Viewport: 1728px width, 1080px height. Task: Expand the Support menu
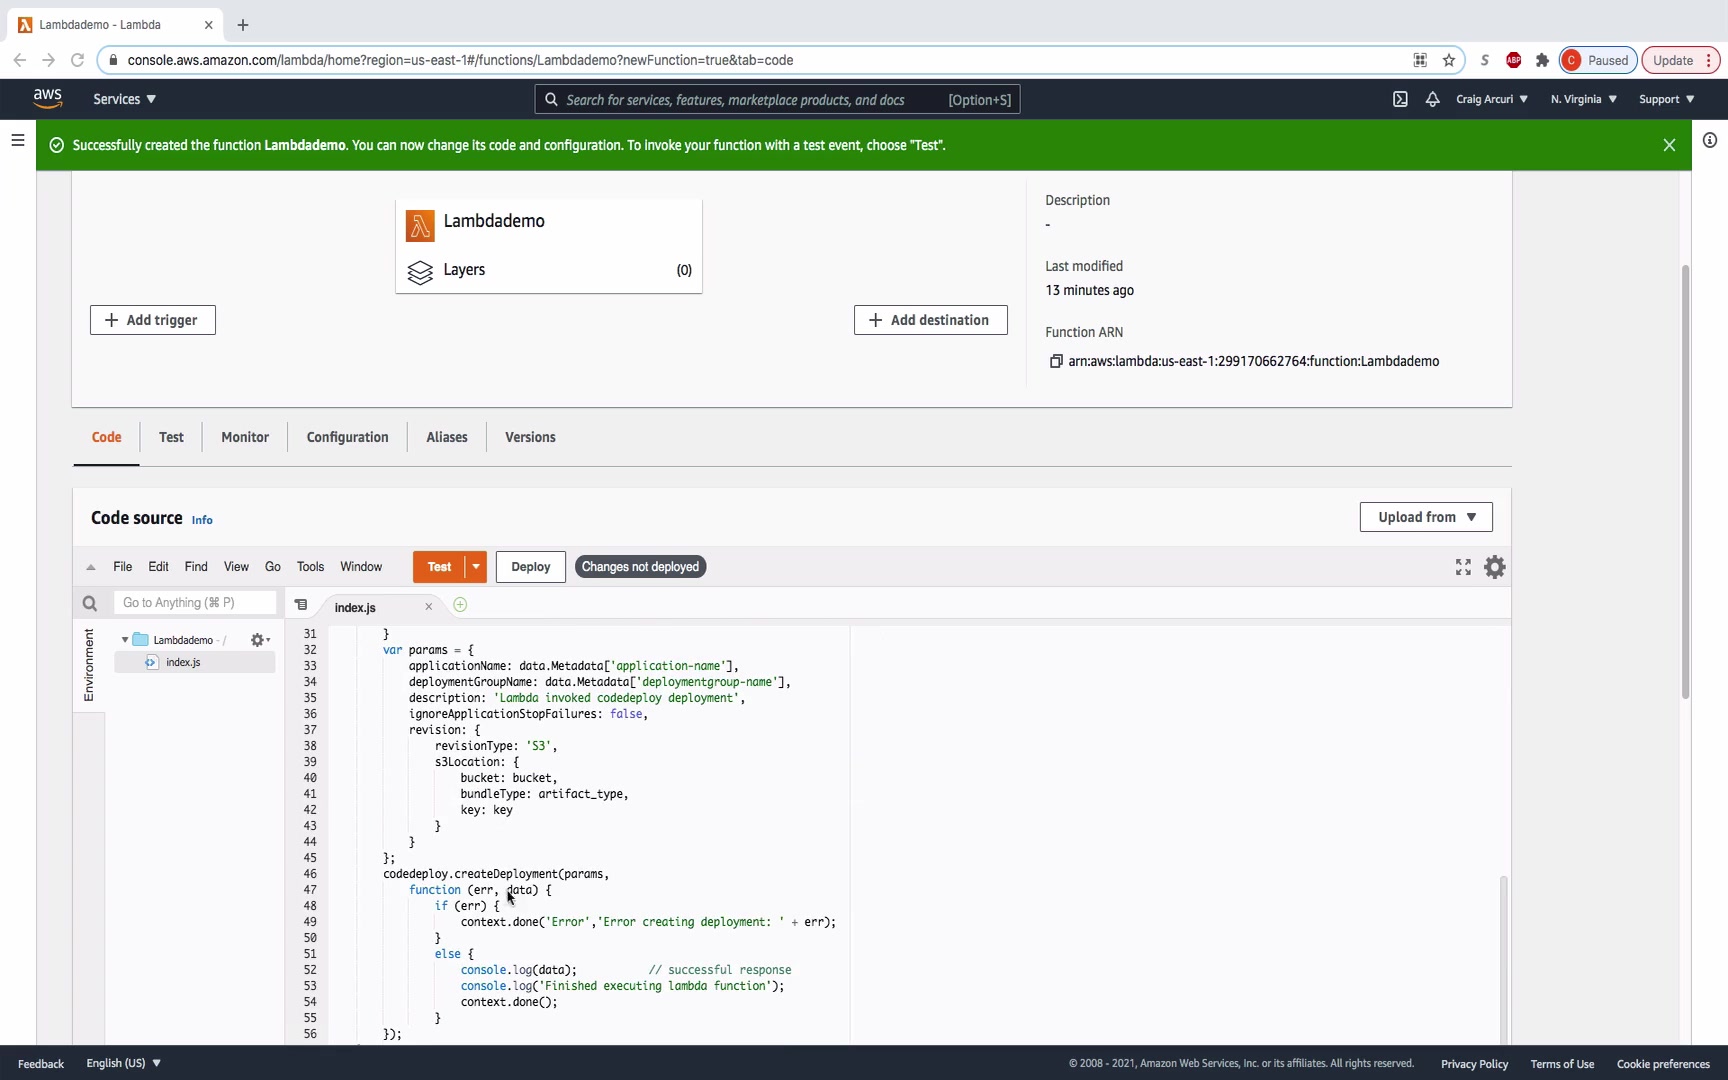(1667, 99)
